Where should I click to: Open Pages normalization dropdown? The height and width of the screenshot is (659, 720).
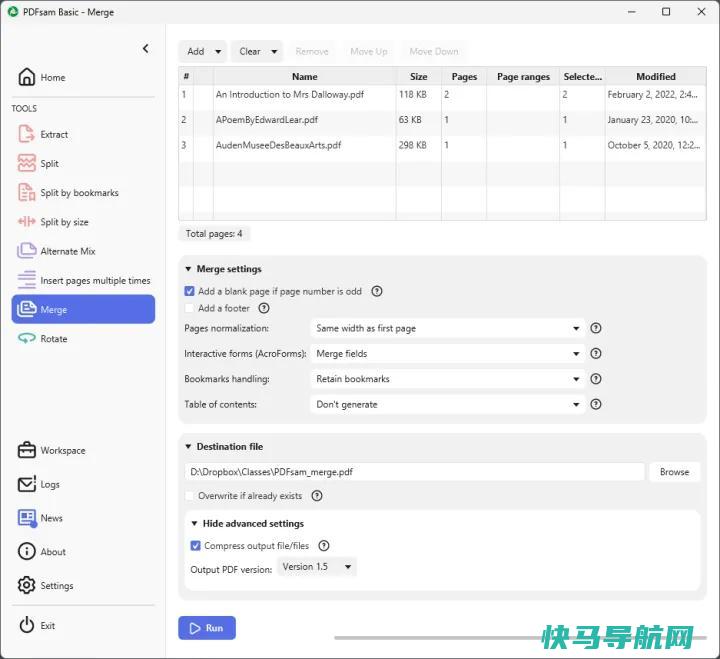[x=448, y=328]
